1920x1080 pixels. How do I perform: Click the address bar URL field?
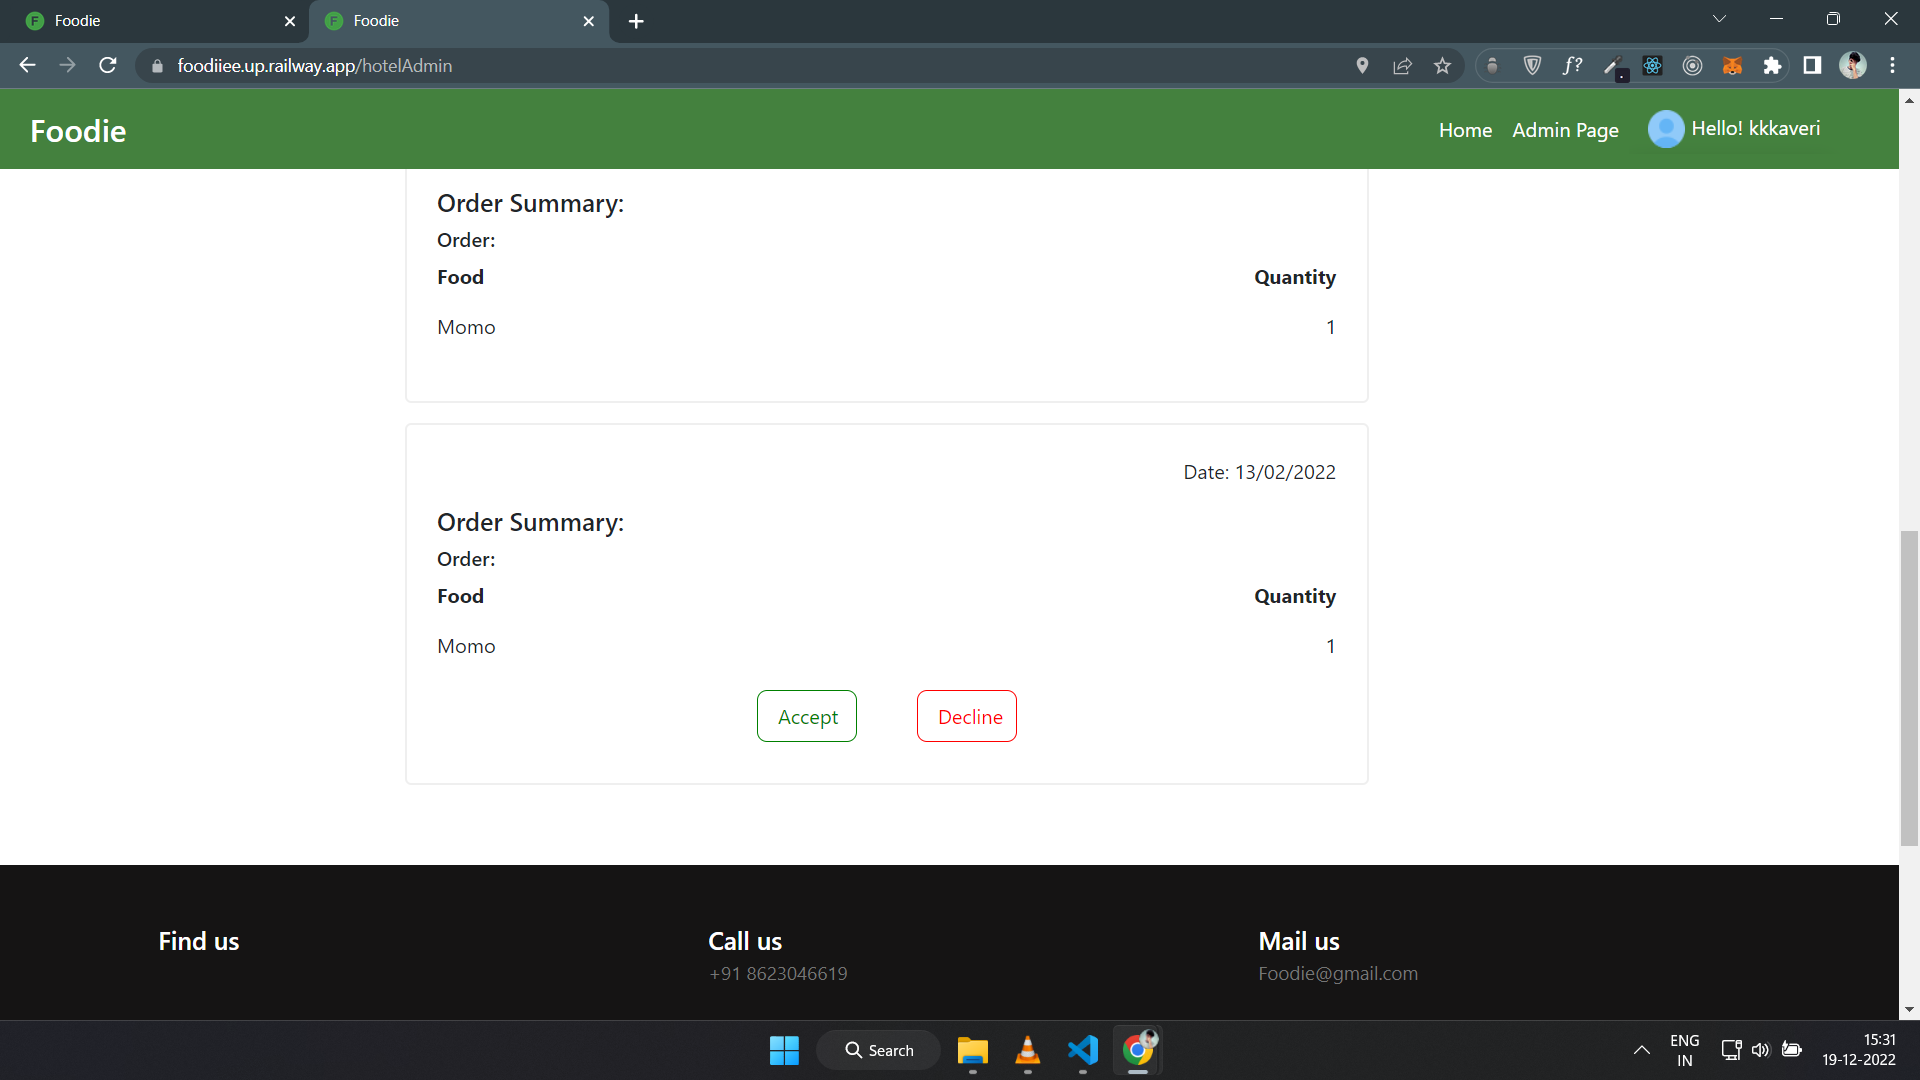click(700, 66)
